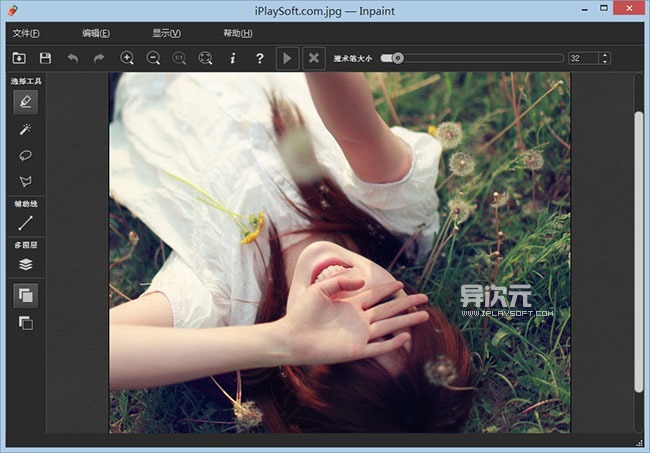Click the Zoom in magnifier icon
The height and width of the screenshot is (453, 650).
click(x=127, y=59)
